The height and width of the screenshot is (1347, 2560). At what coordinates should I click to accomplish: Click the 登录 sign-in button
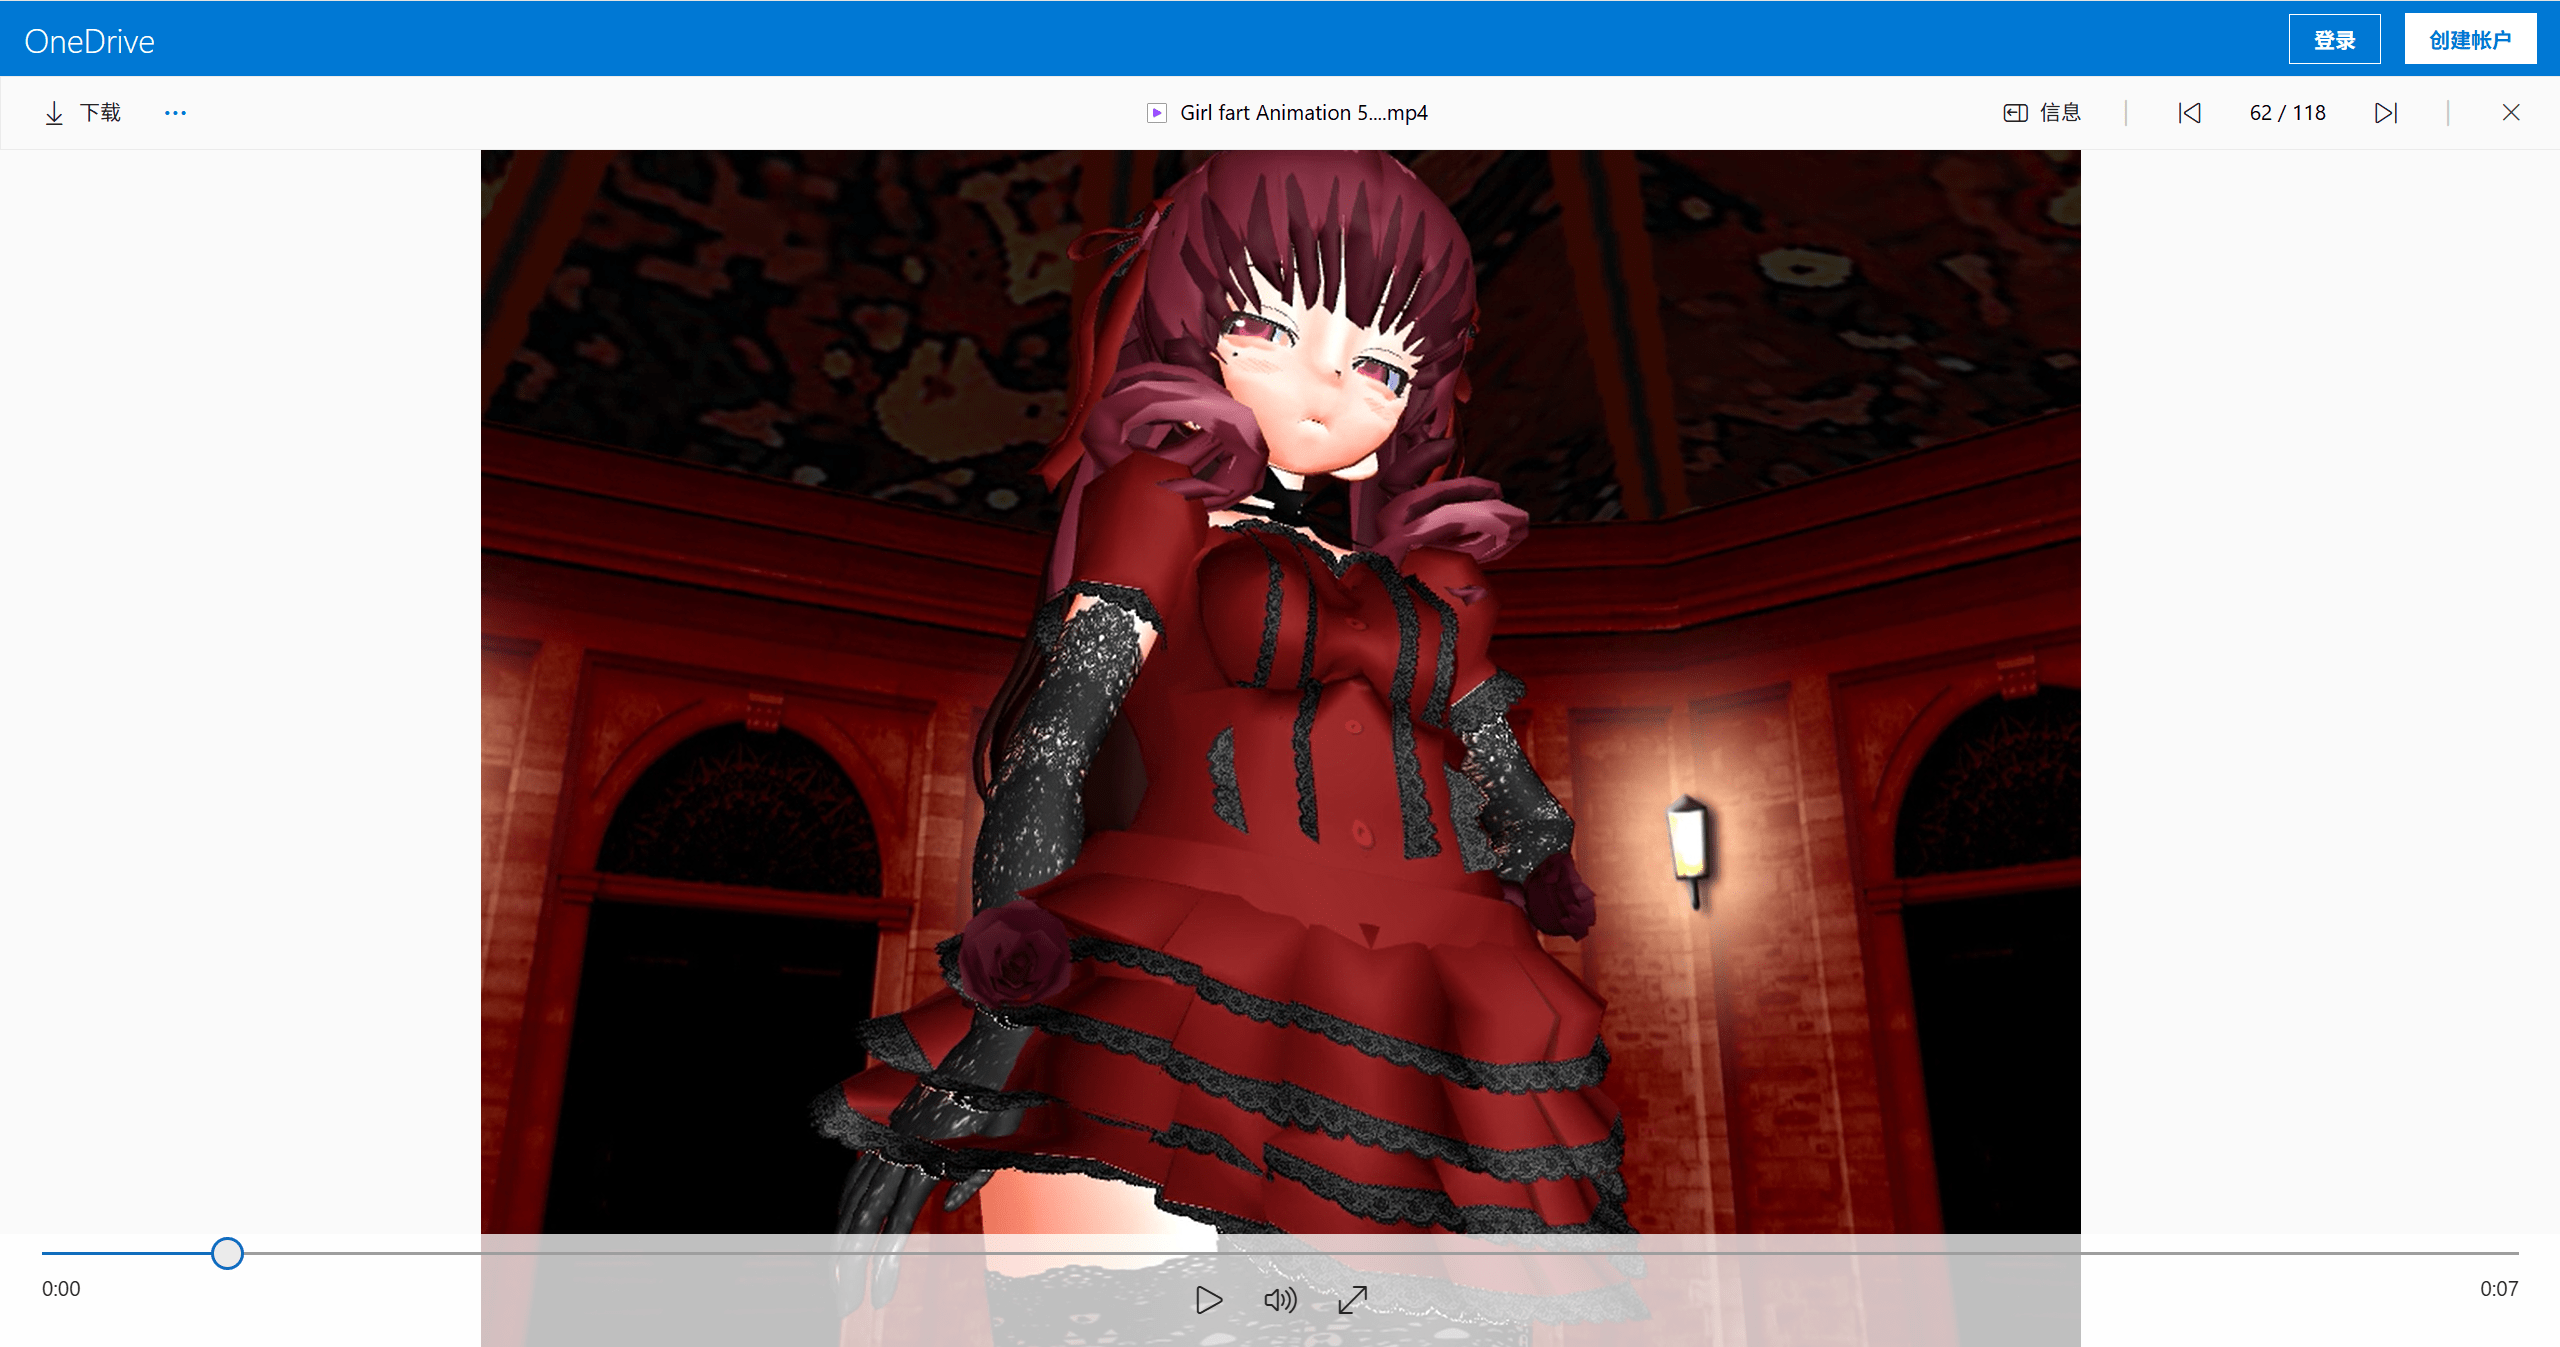tap(2334, 40)
